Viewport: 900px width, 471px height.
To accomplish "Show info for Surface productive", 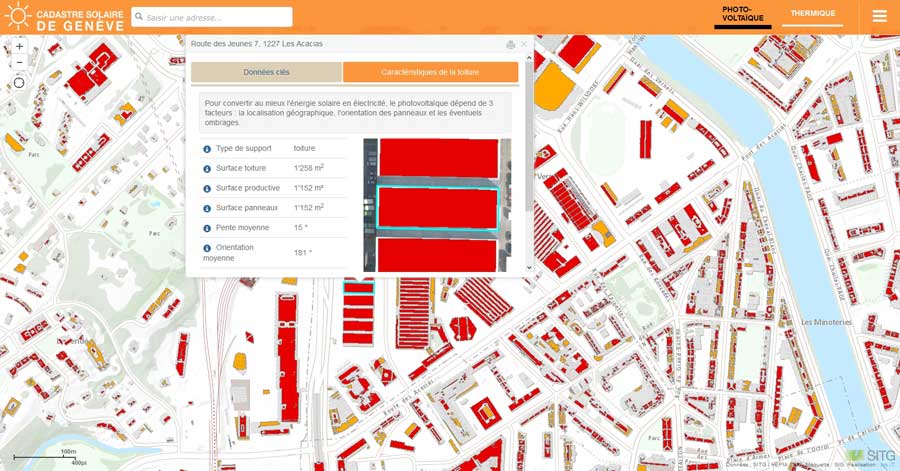I will [207, 189].
